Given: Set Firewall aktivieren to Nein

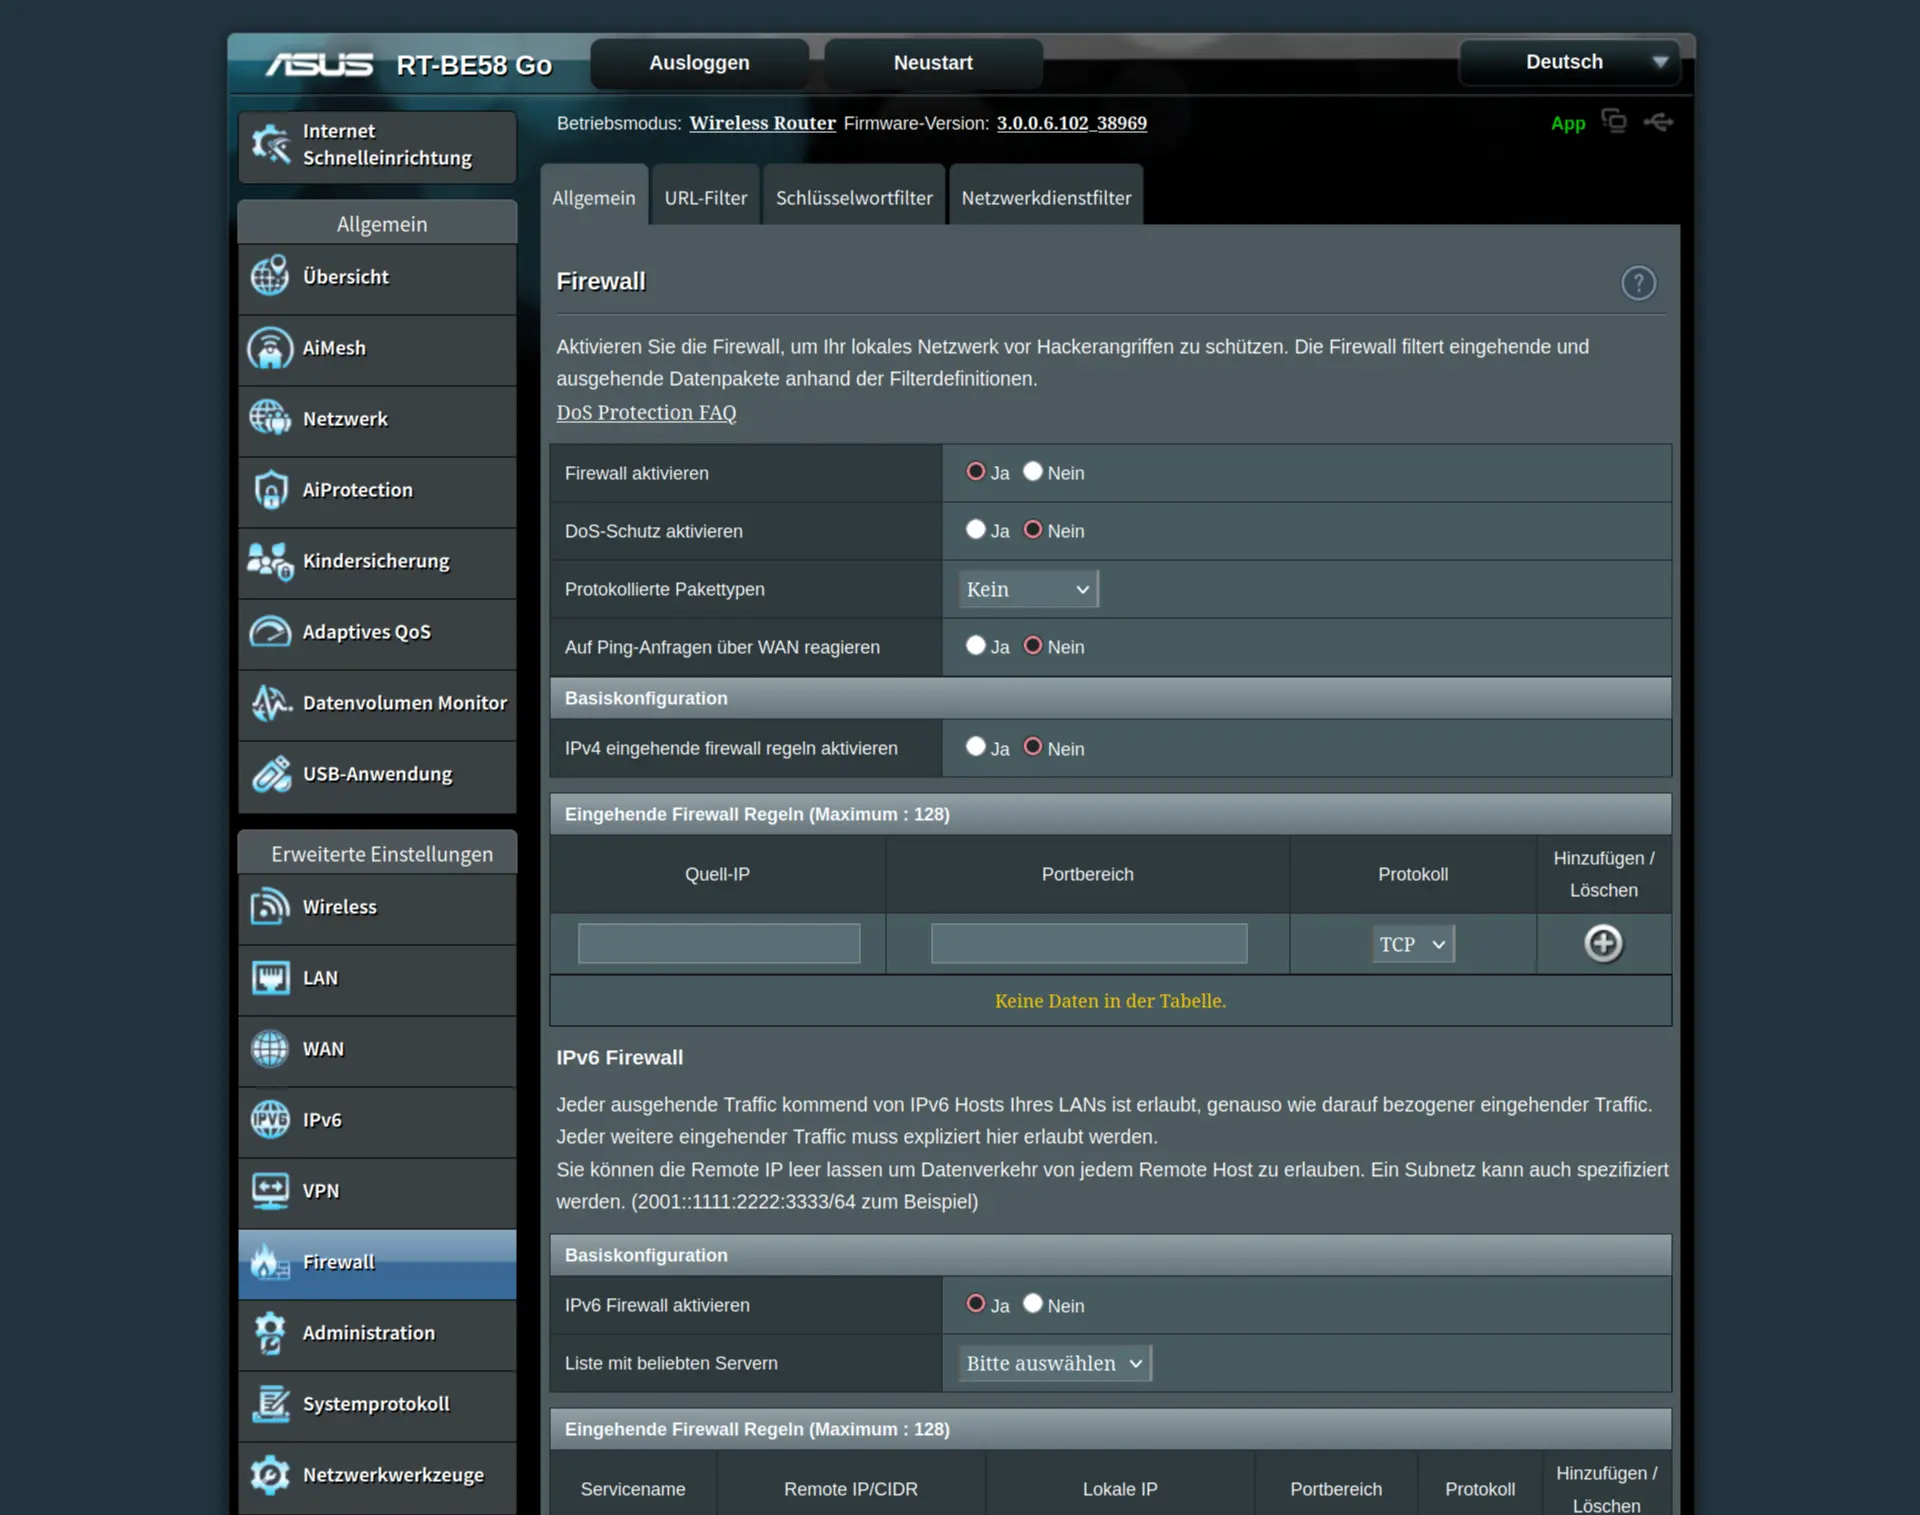Looking at the screenshot, I should [x=1032, y=471].
